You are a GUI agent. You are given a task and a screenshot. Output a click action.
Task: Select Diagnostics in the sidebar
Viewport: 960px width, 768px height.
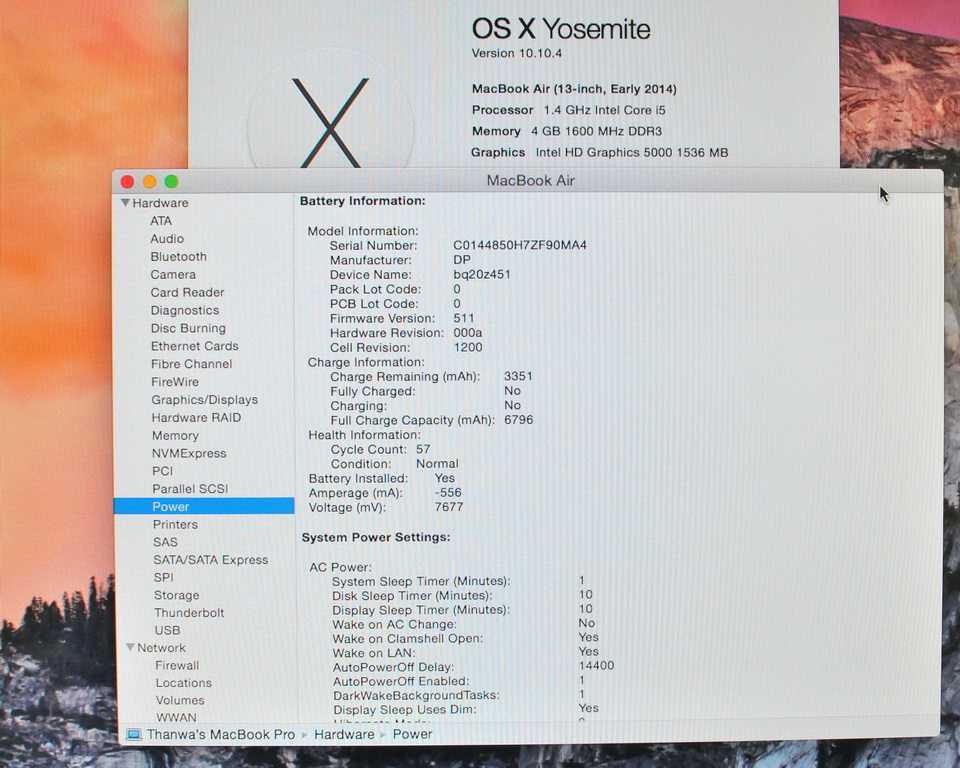[185, 310]
